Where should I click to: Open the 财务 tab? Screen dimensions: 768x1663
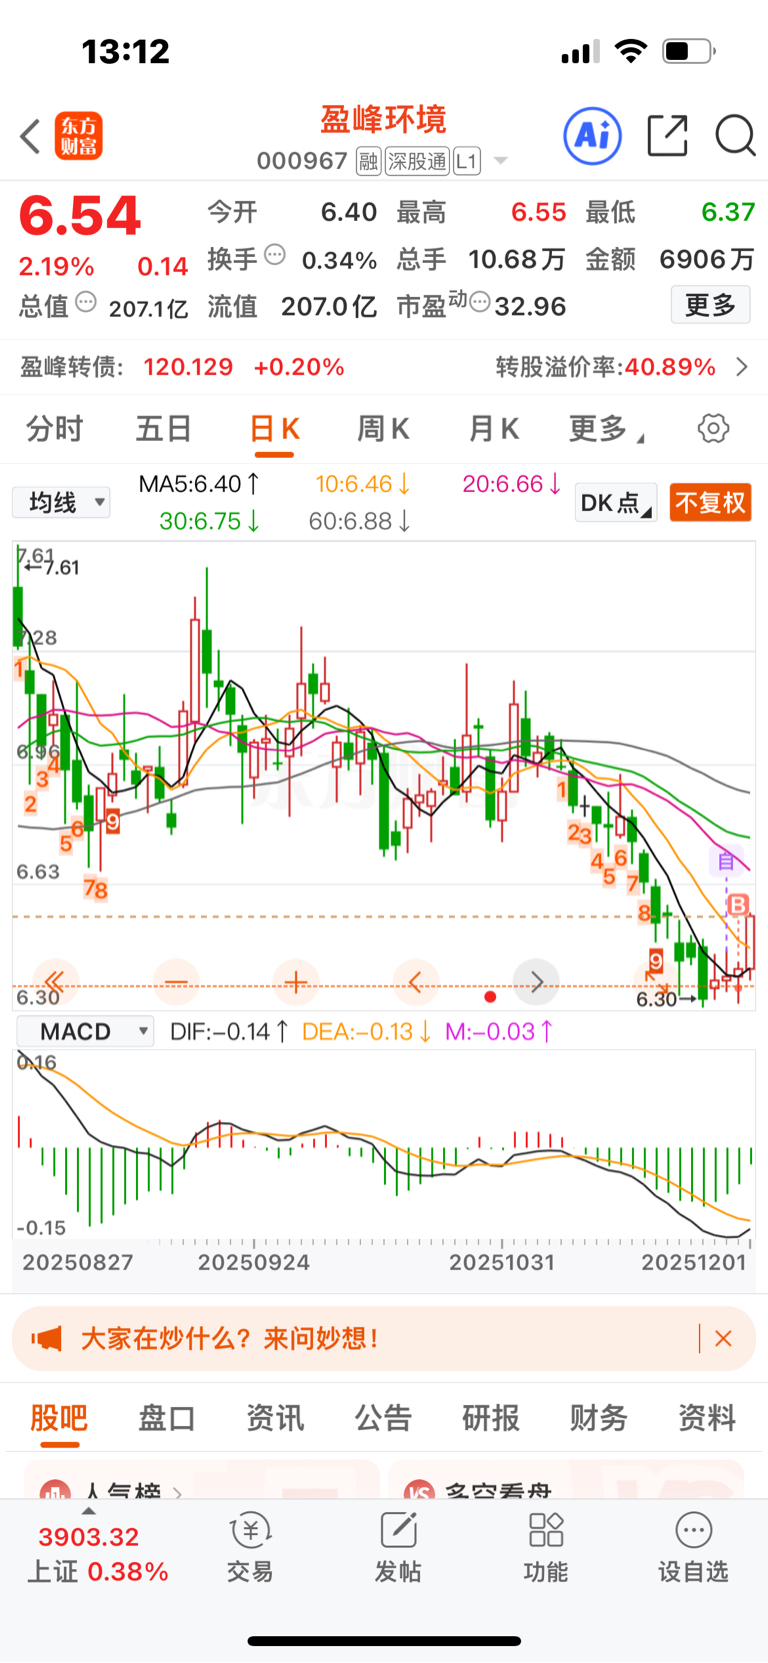[x=599, y=1418]
